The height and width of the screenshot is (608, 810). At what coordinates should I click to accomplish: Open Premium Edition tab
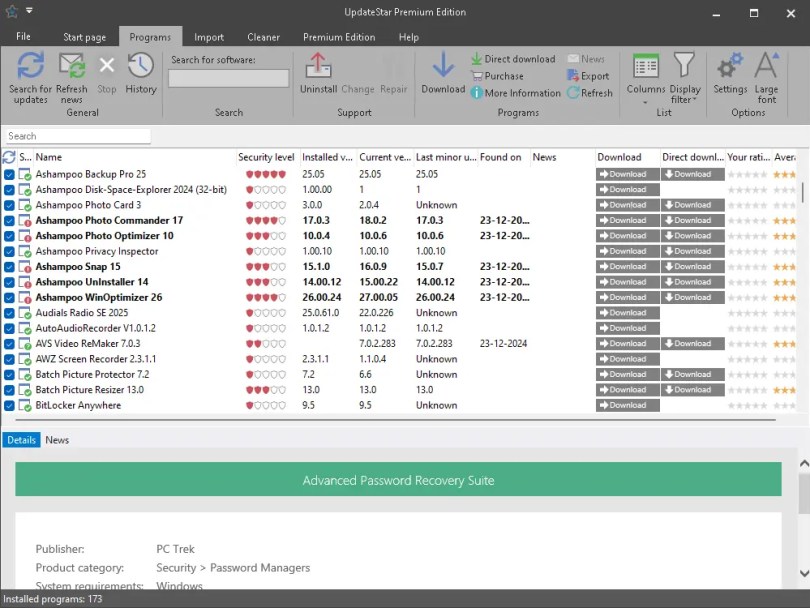click(x=339, y=37)
